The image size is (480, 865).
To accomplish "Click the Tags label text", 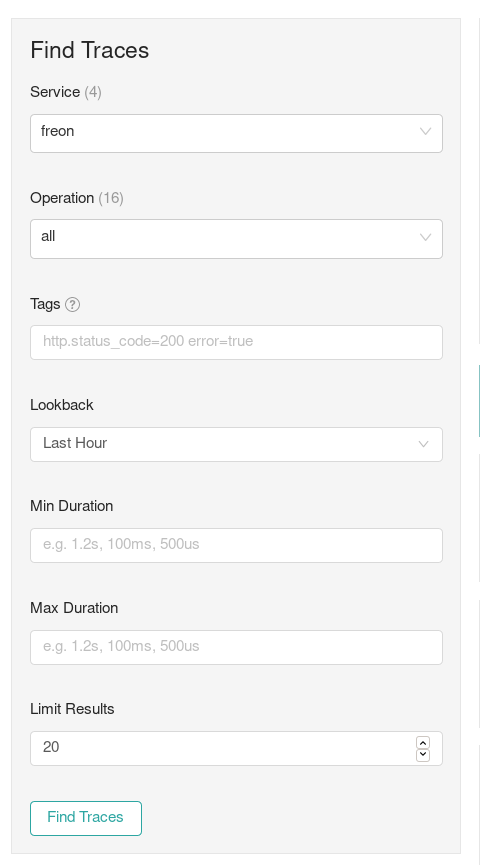I will point(45,304).
